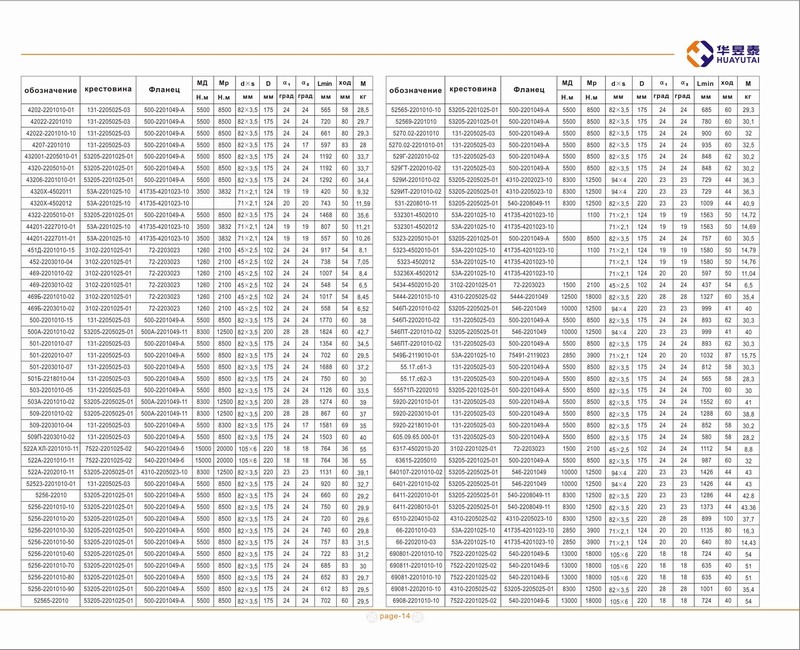This screenshot has height=650, width=800.
Task: Select designation 500A-2201010-02
Action: tap(51, 332)
